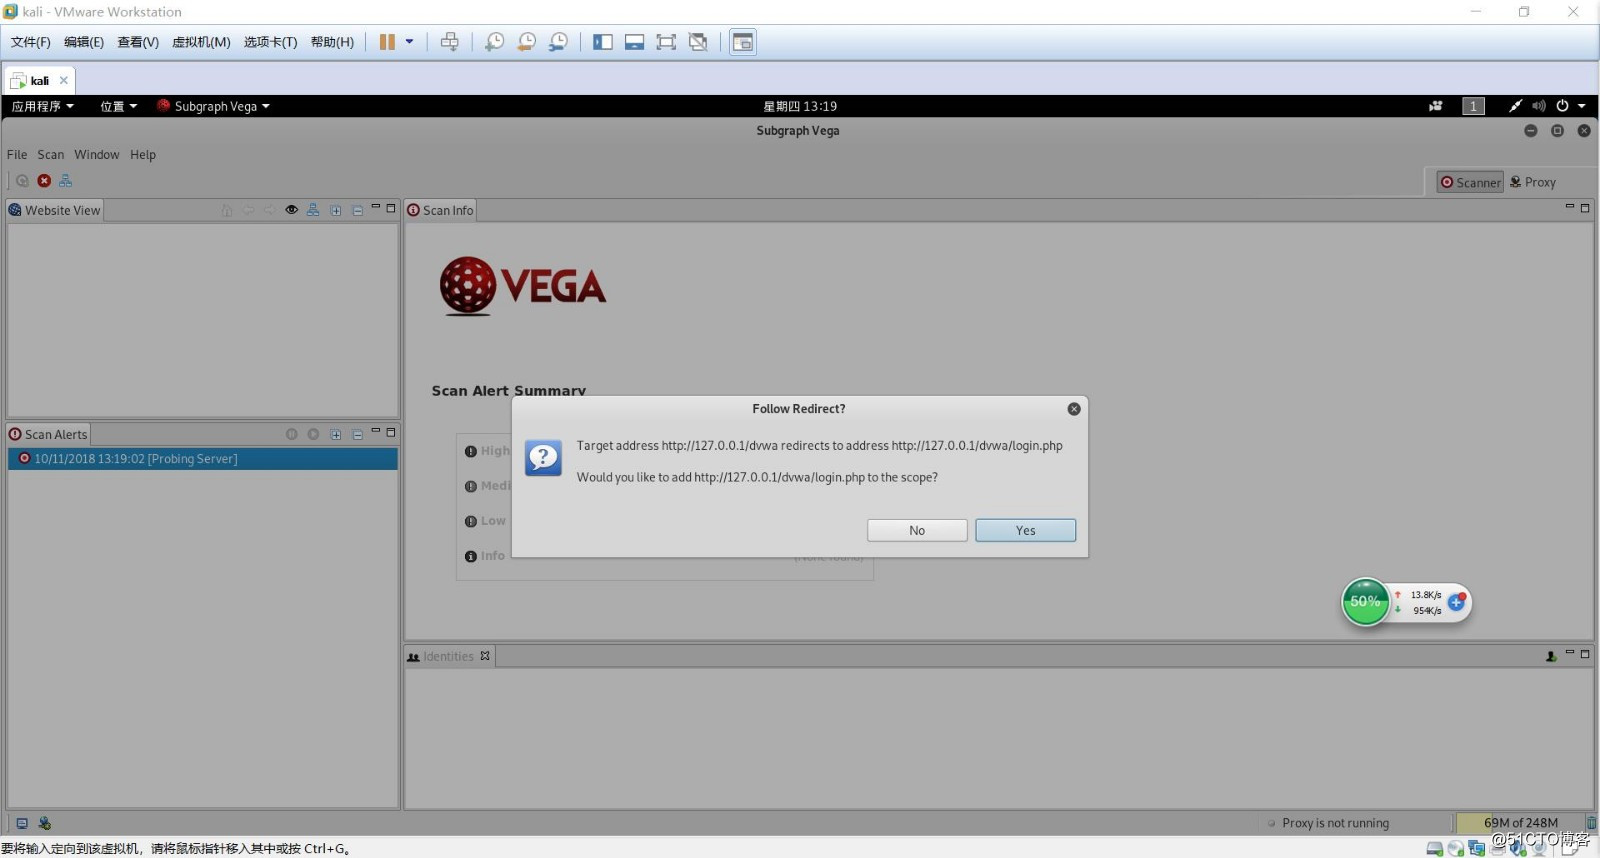Minimize the Website View panel
The width and height of the screenshot is (1600, 858).
tap(376, 207)
